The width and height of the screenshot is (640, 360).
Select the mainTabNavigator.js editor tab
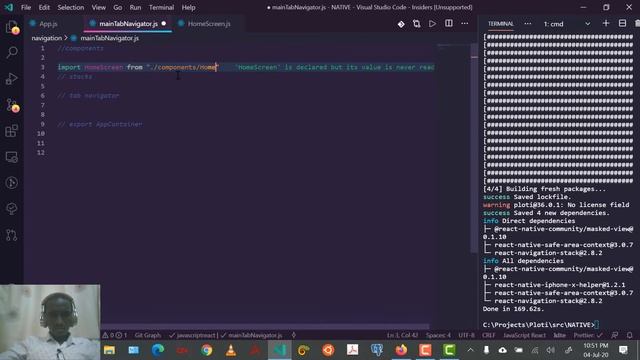(128, 24)
